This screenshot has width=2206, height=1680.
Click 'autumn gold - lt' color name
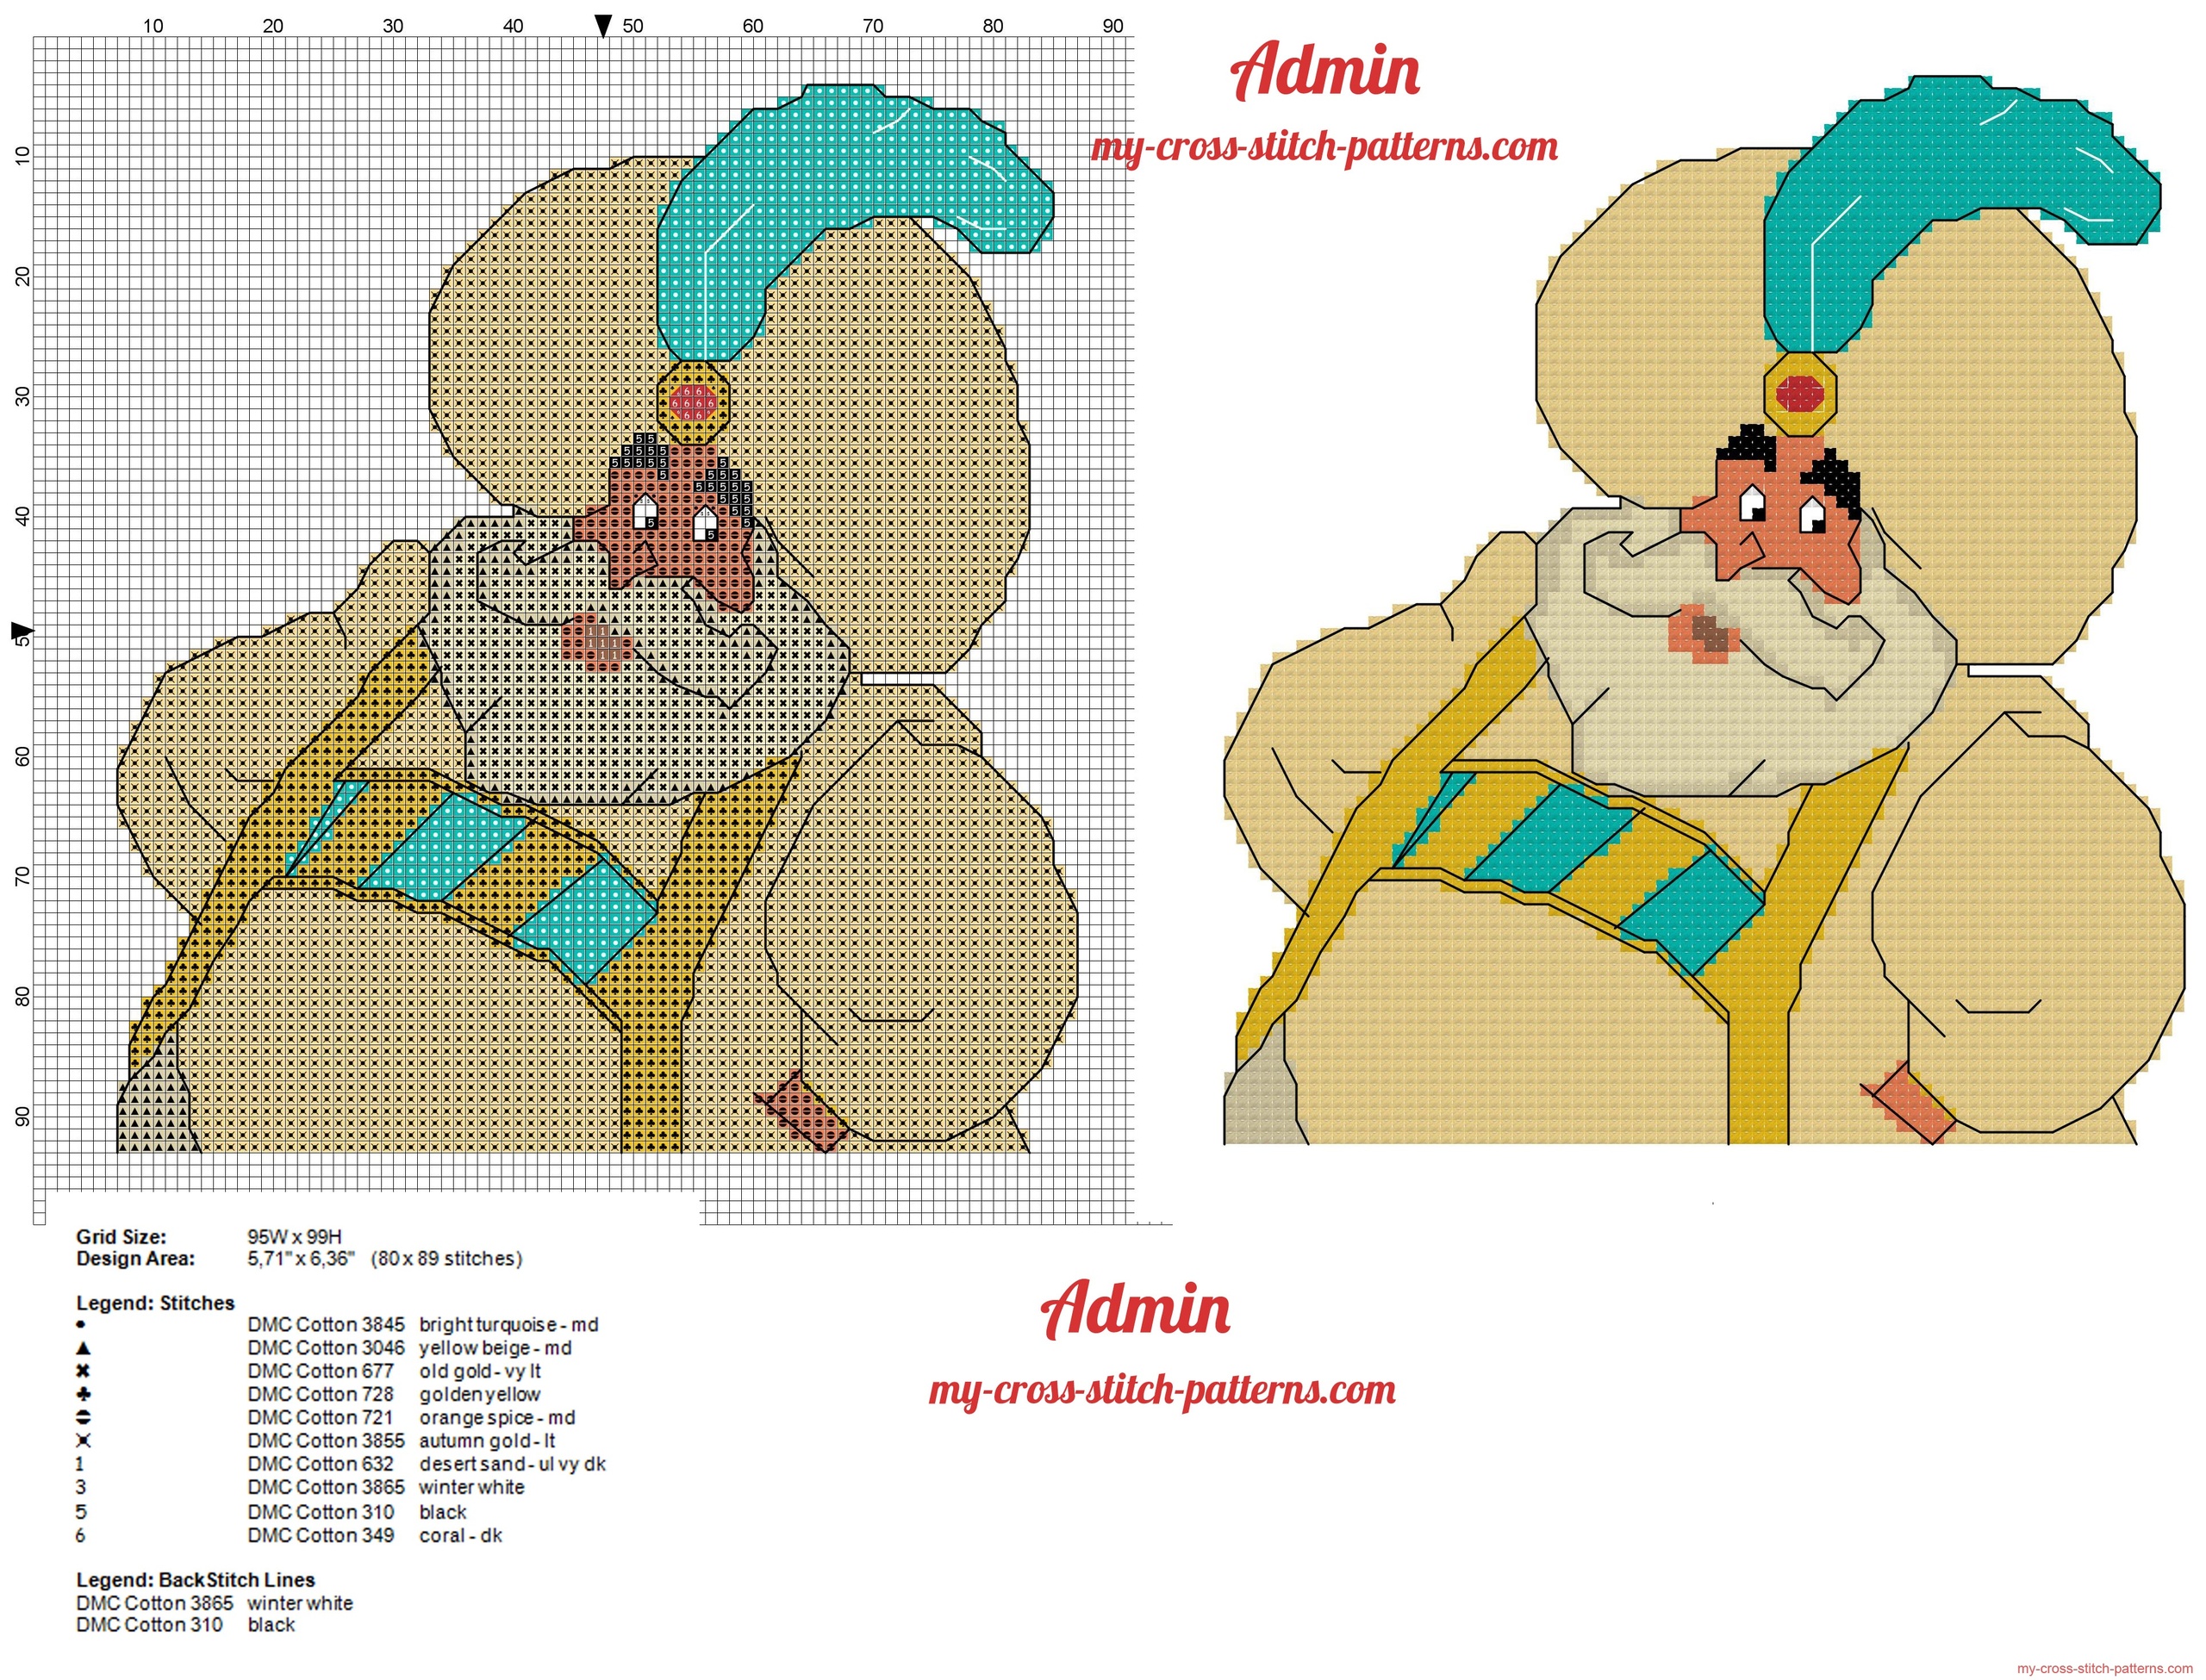coord(487,1441)
